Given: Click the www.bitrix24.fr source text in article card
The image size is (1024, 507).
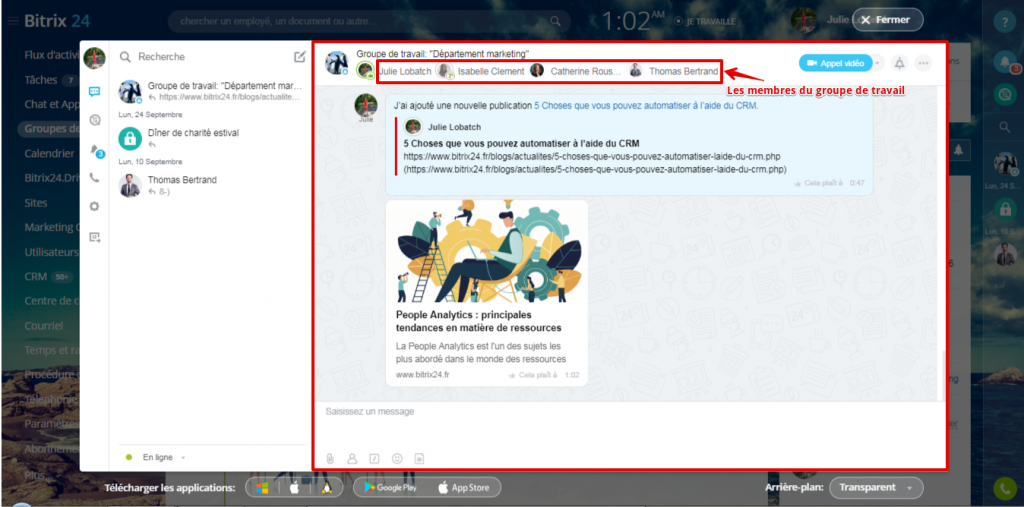Looking at the screenshot, I should click(423, 375).
